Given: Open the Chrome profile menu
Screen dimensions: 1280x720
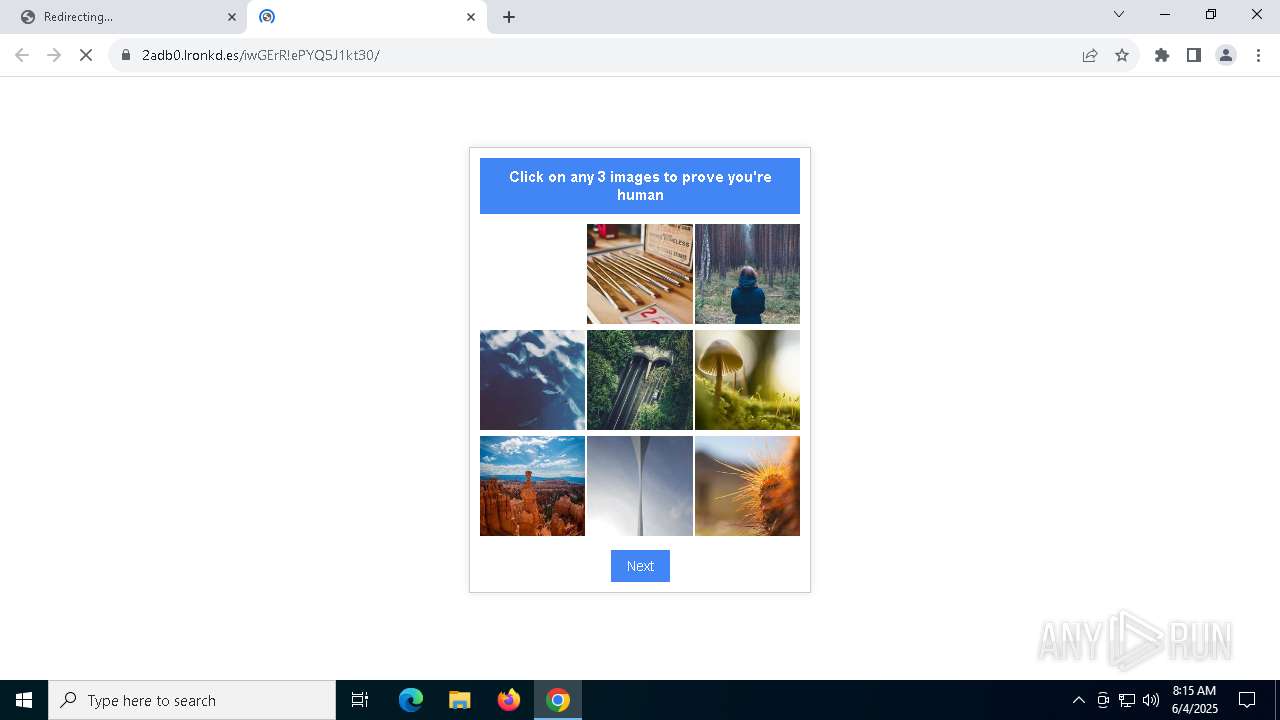Looking at the screenshot, I should [1226, 55].
